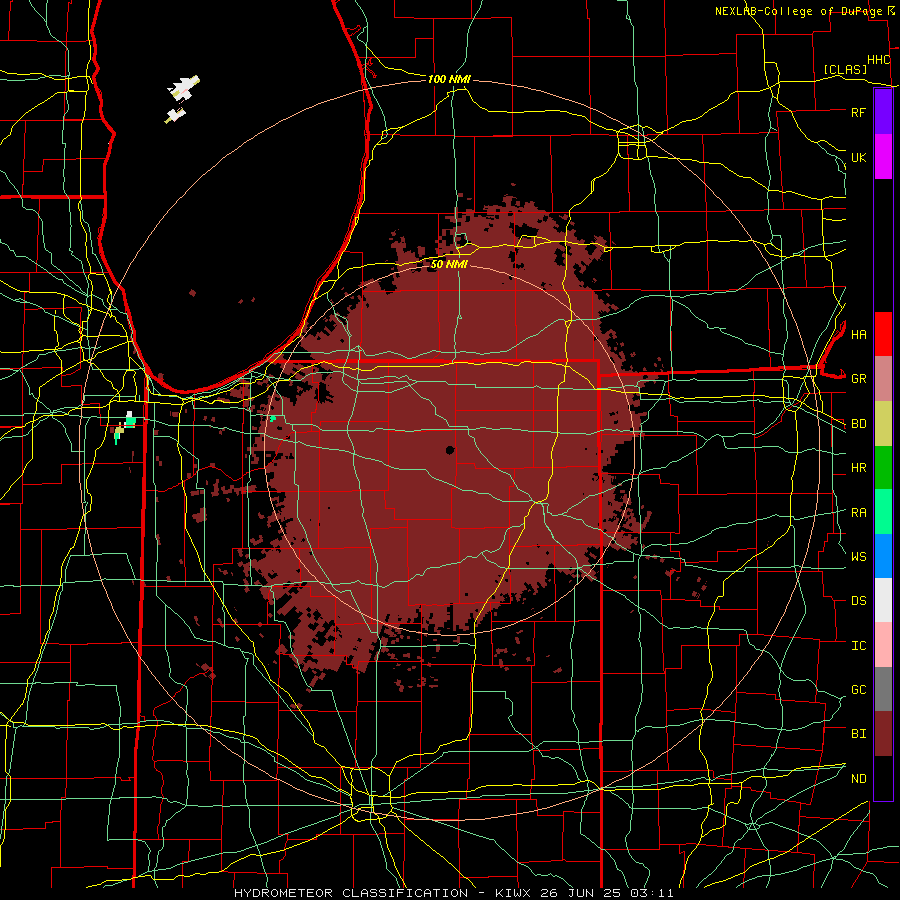900x900 pixels.
Task: Click the HR legend label
Action: click(858, 468)
